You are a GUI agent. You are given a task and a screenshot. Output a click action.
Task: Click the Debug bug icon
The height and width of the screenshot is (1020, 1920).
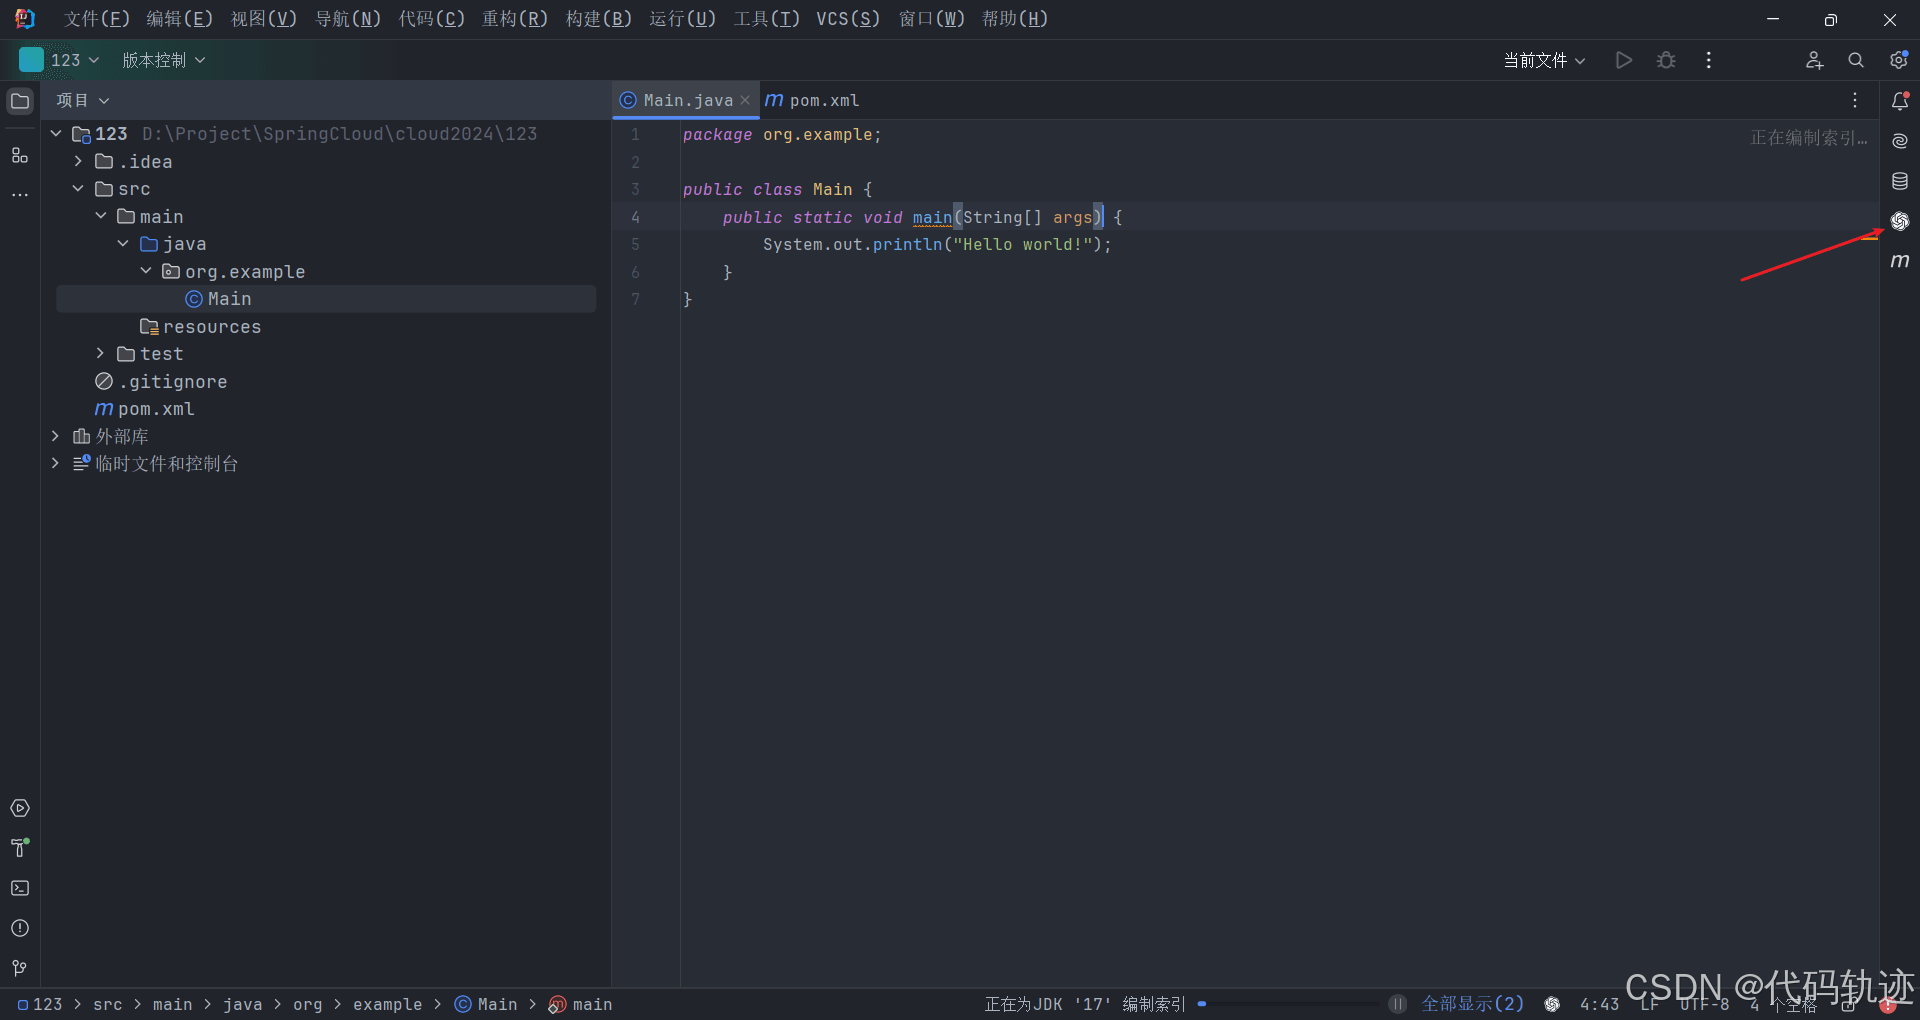pos(1666,60)
